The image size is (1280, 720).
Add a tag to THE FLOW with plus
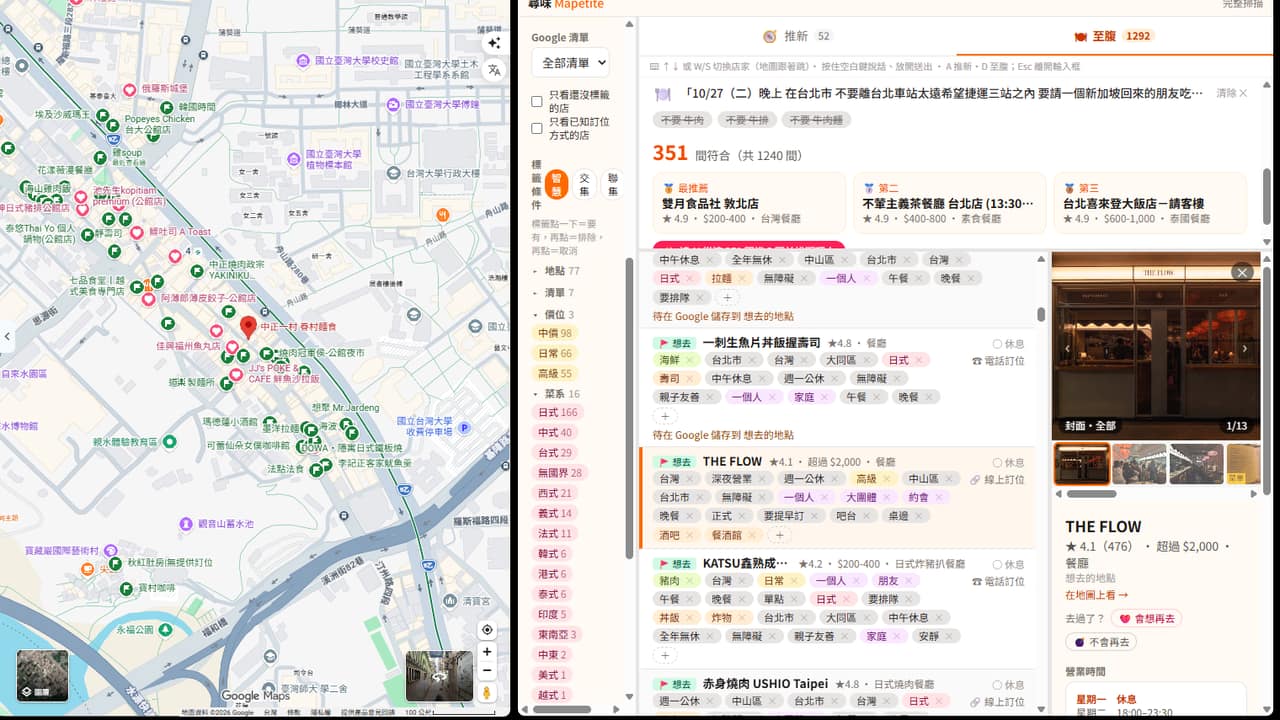[x=779, y=535]
